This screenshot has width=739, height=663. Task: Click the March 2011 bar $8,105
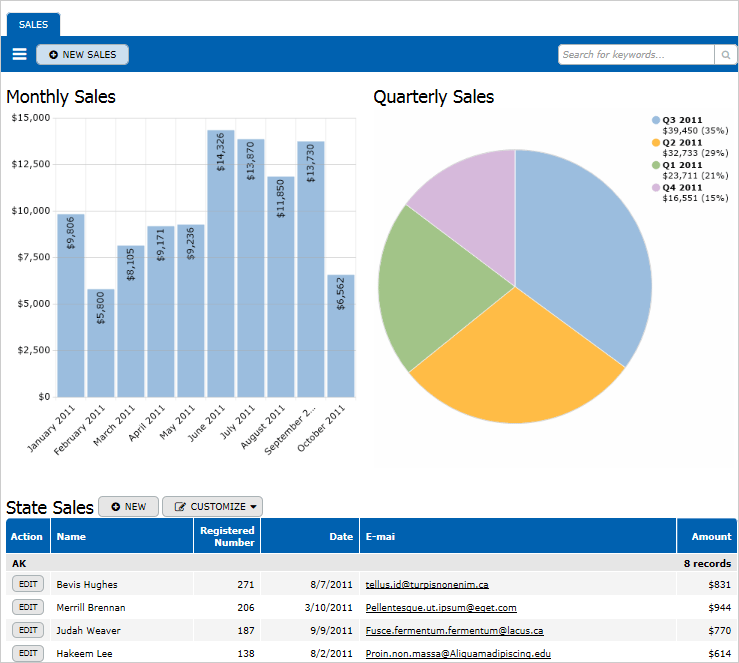click(x=131, y=321)
